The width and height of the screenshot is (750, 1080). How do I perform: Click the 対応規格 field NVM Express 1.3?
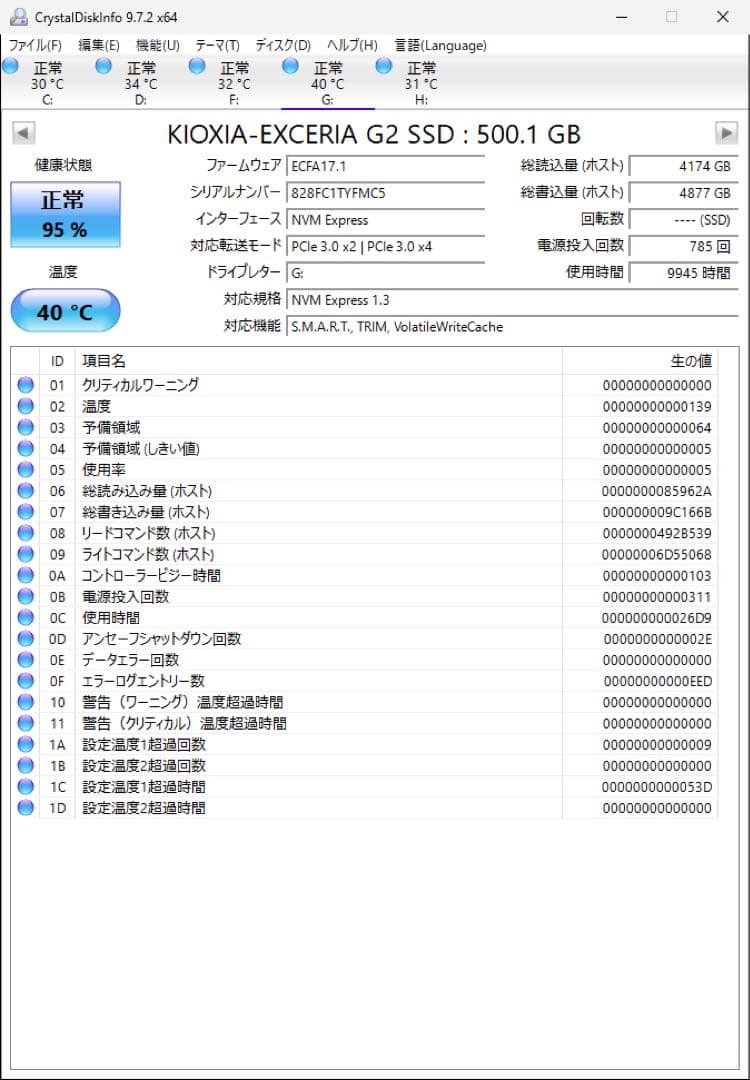tap(512, 300)
